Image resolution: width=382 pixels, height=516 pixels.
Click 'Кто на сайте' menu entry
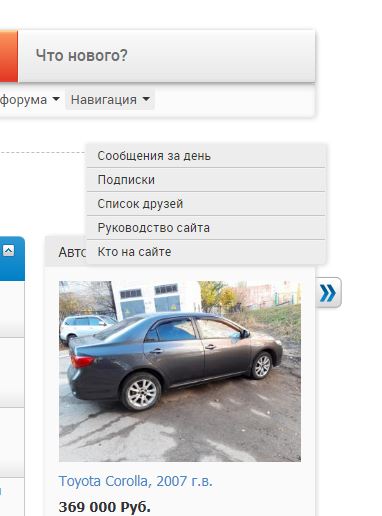206,252
